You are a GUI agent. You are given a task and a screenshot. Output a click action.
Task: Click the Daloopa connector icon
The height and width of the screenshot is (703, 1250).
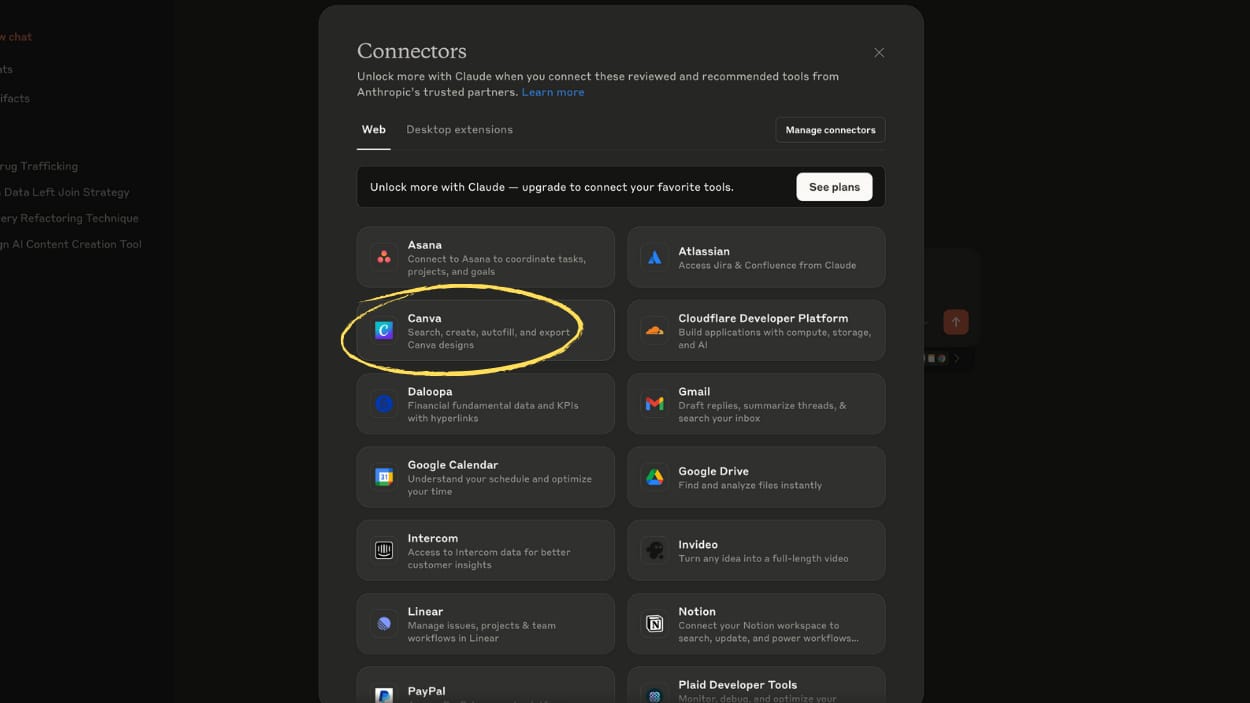pyautogui.click(x=384, y=404)
